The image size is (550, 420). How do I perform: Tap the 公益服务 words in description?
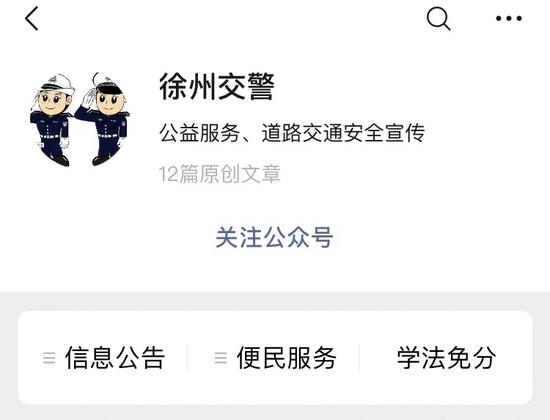click(200, 133)
